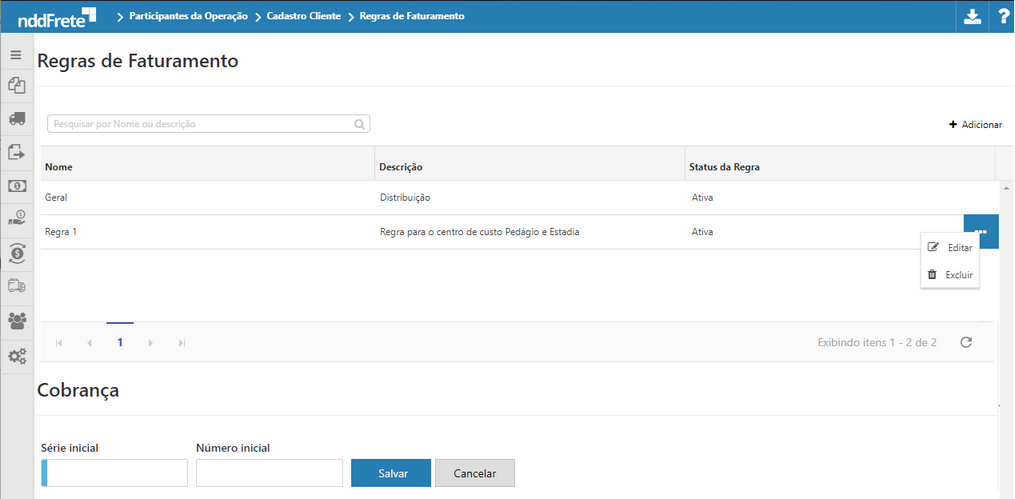Click the dark truck icon in sidebar
This screenshot has height=499, width=1015.
click(x=16, y=118)
